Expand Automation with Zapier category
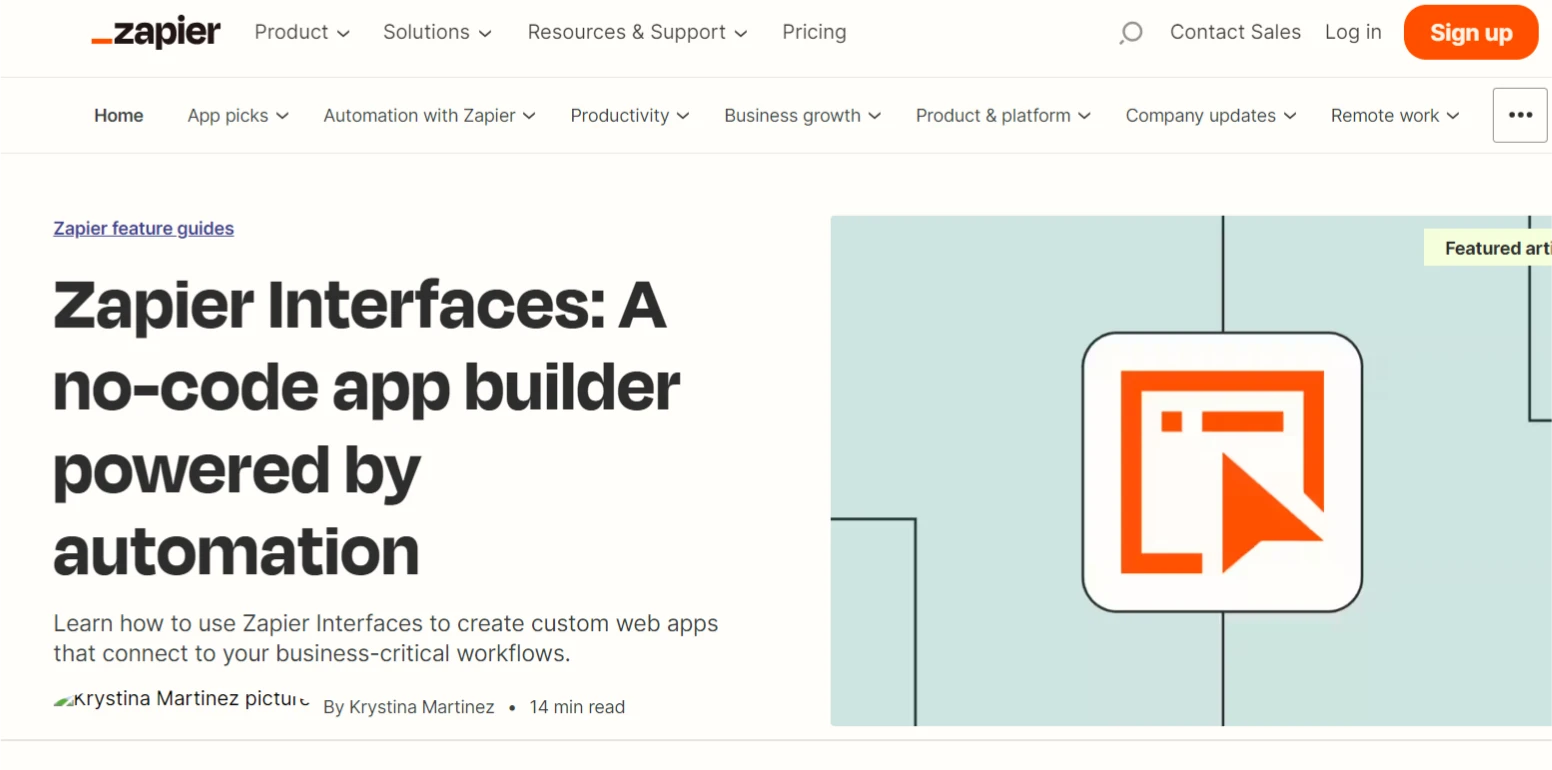1552x770 pixels. point(429,115)
